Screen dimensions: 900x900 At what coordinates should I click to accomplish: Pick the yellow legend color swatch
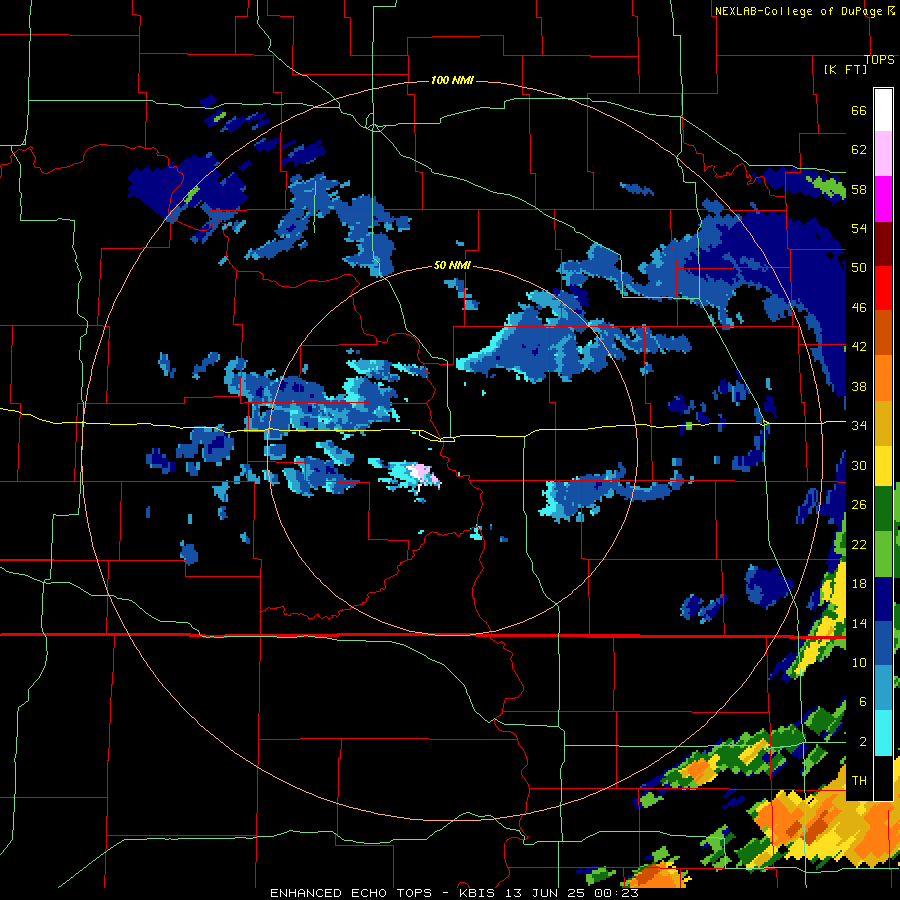click(883, 466)
